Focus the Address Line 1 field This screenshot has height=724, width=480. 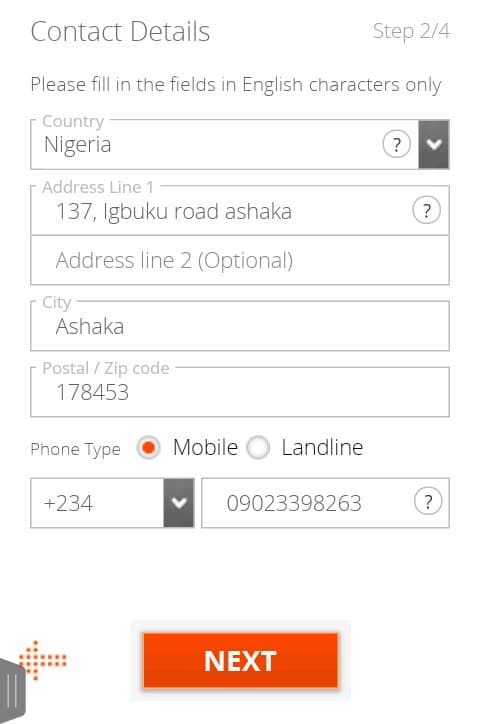click(240, 211)
